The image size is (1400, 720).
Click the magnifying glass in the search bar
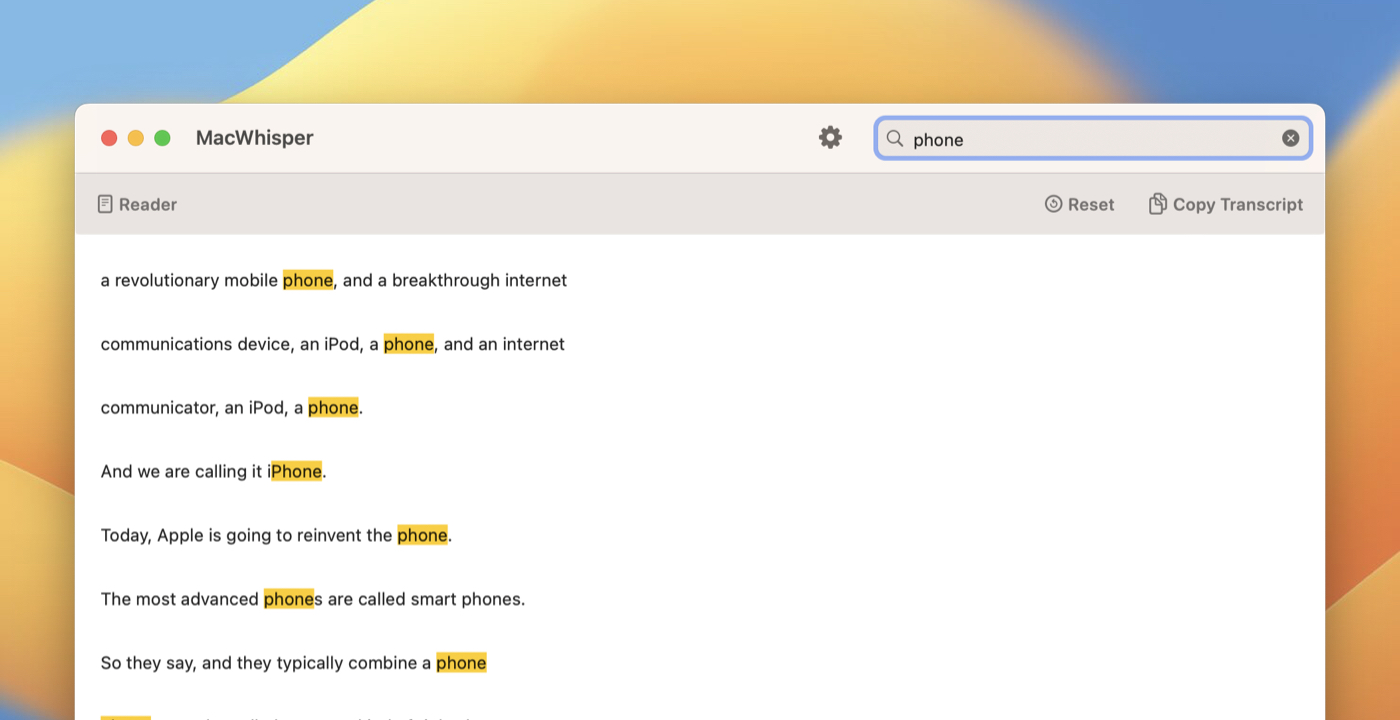click(895, 139)
